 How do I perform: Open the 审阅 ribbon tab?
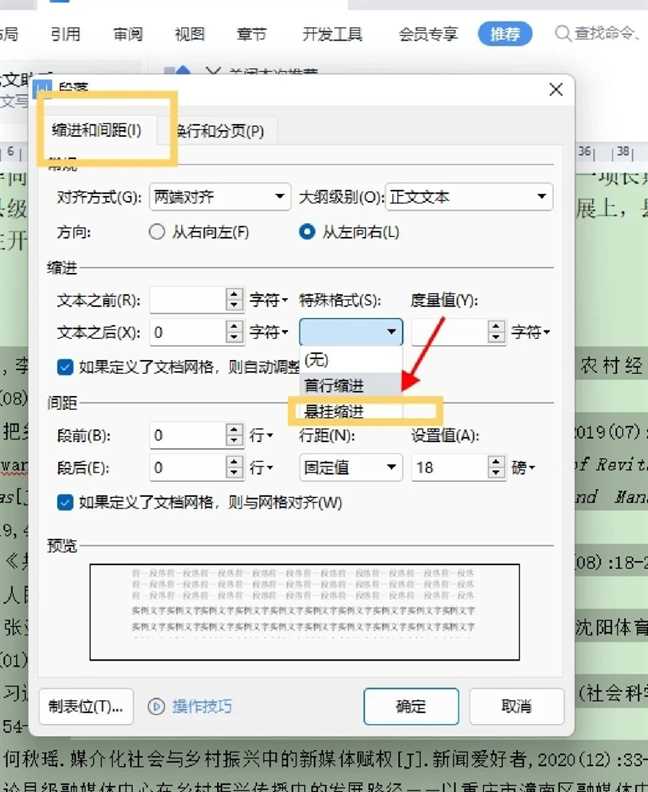pos(128,35)
